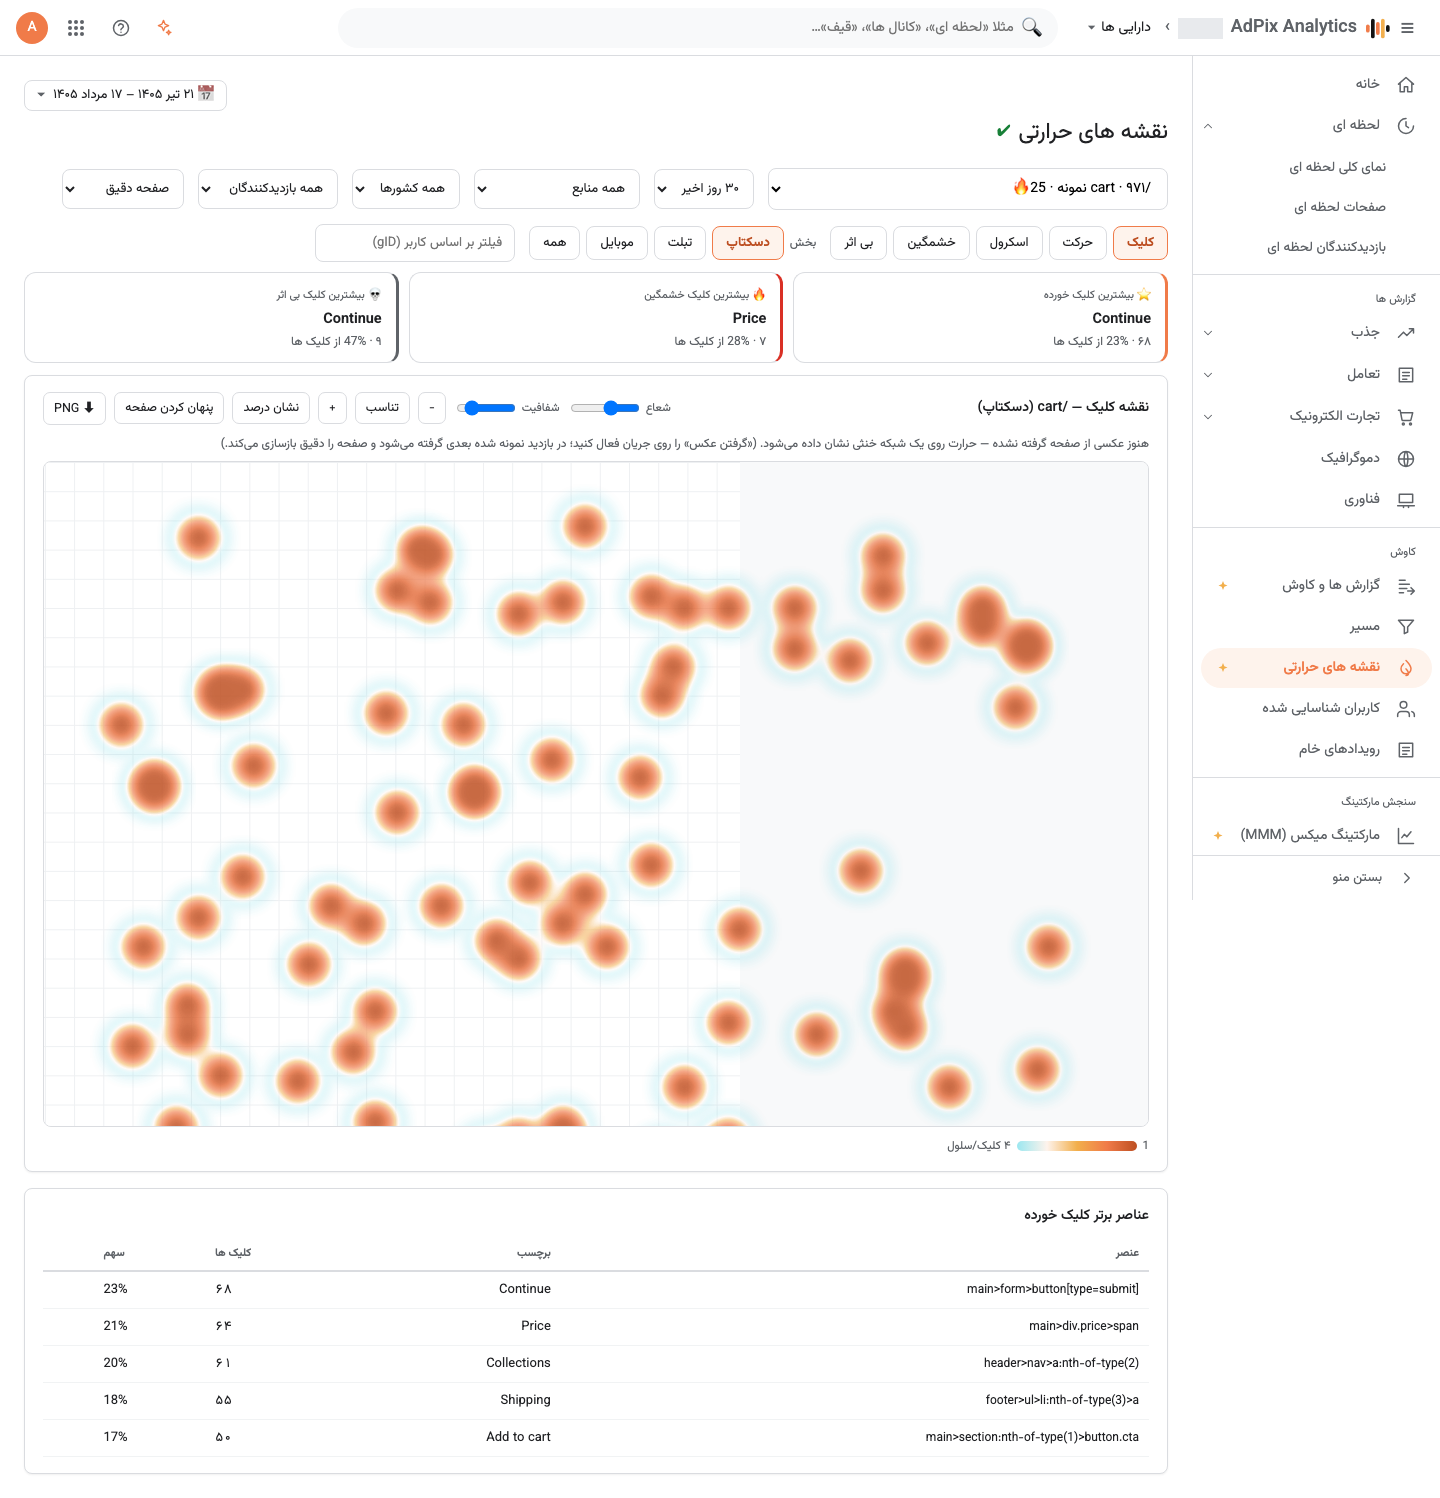Select the خشمگین heatmap type

click(x=931, y=243)
